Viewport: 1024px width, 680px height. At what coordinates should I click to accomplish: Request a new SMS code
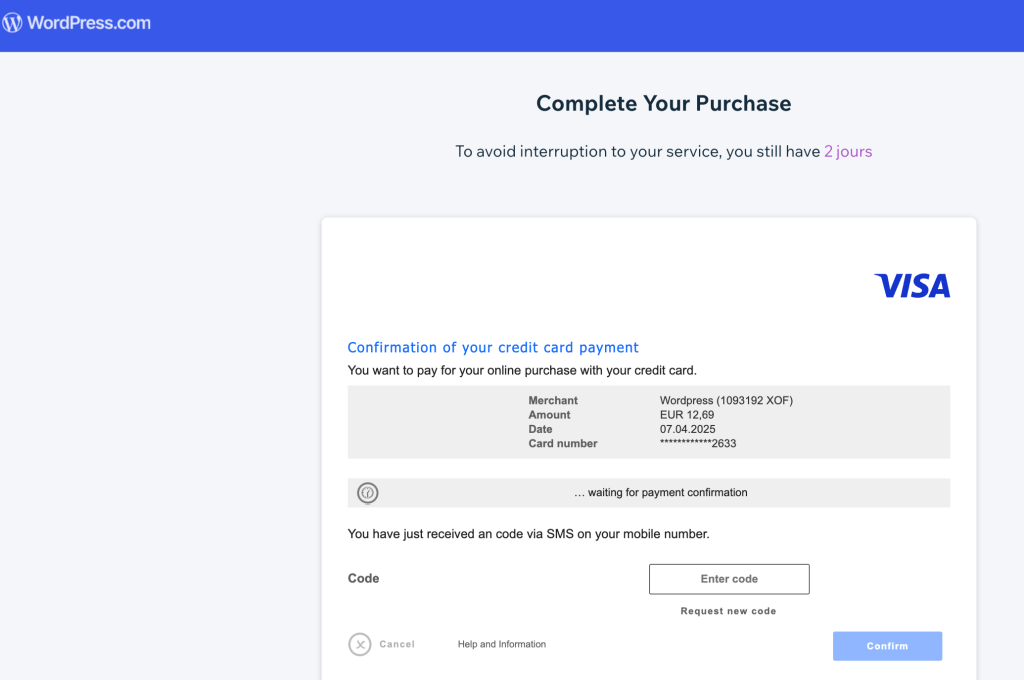(x=728, y=611)
